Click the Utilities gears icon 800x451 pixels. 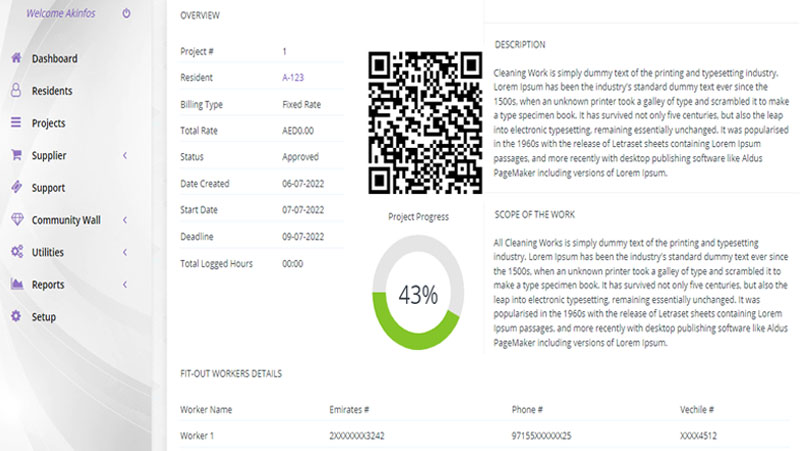tap(16, 252)
